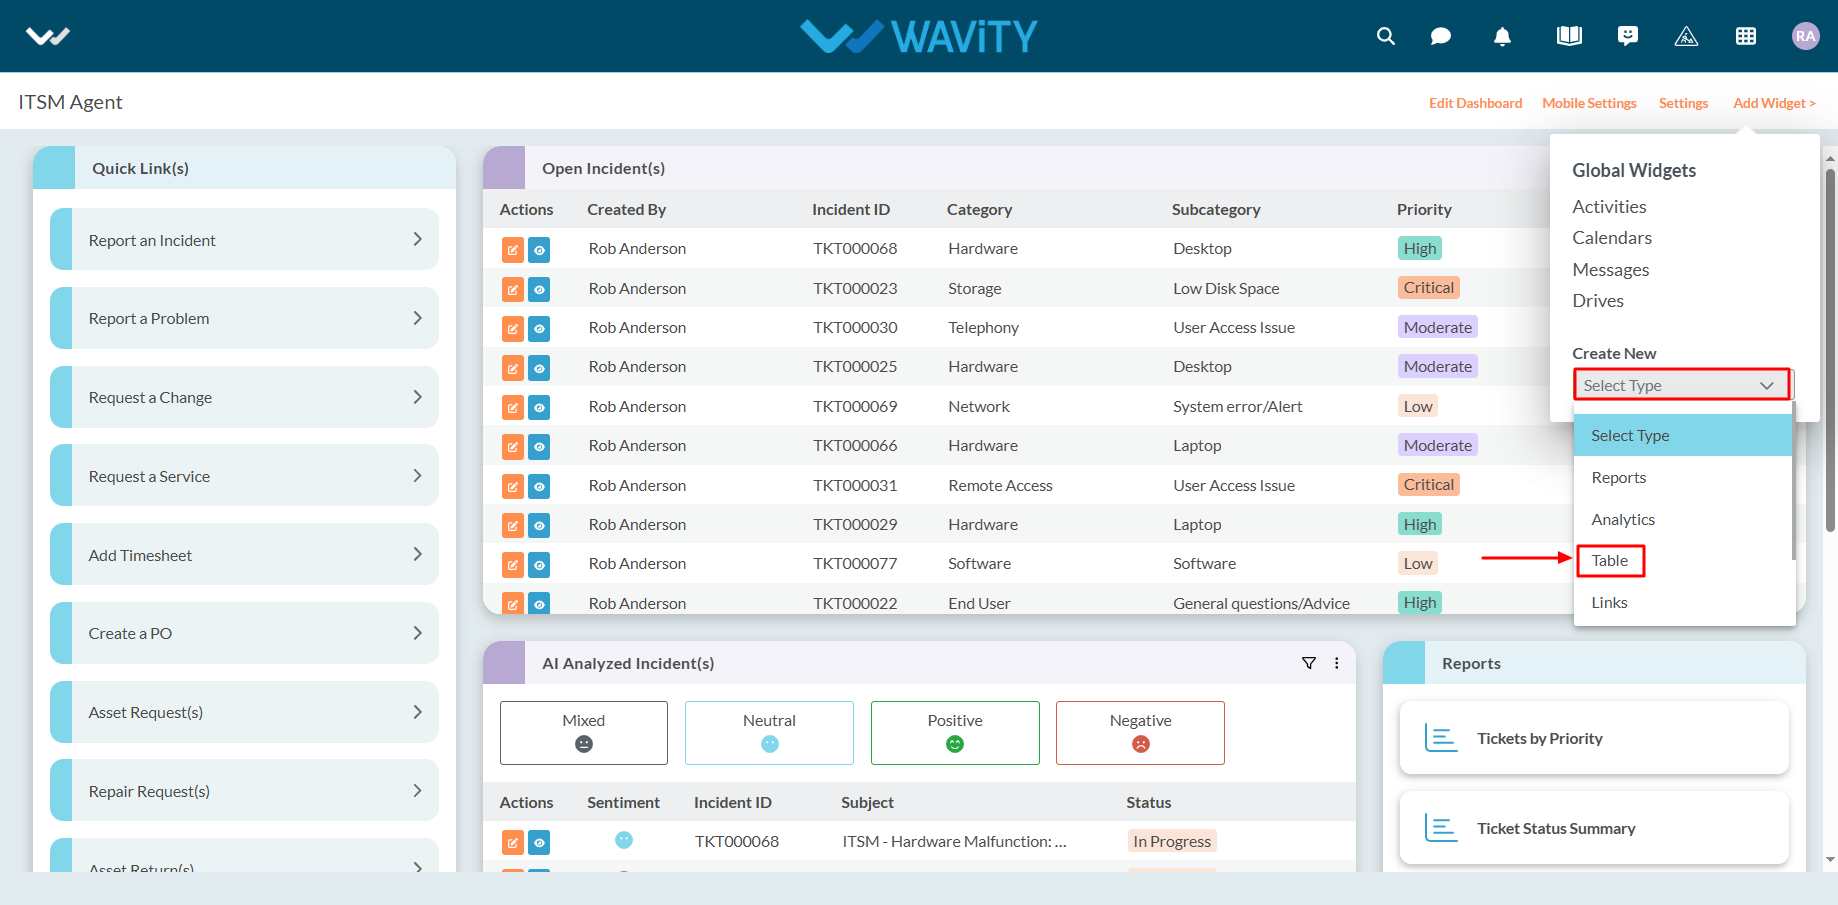View incident TKT000023 with blue eye icon
Screen dimensions: 1838x905
[539, 289]
